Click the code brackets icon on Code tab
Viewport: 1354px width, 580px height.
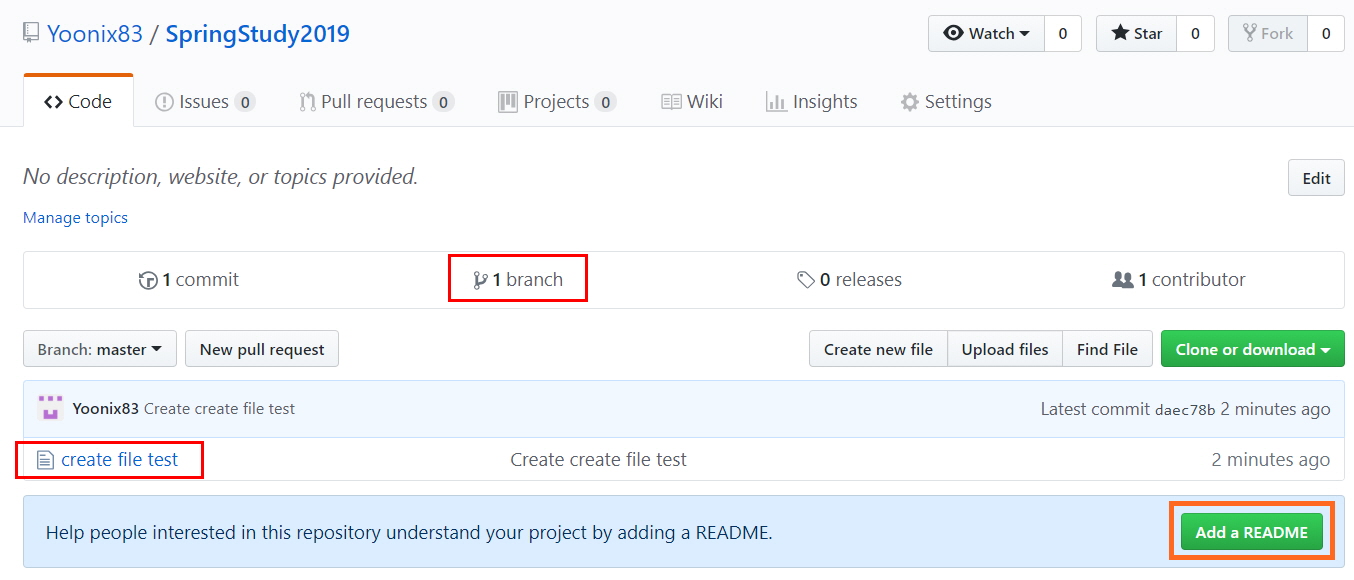[54, 102]
